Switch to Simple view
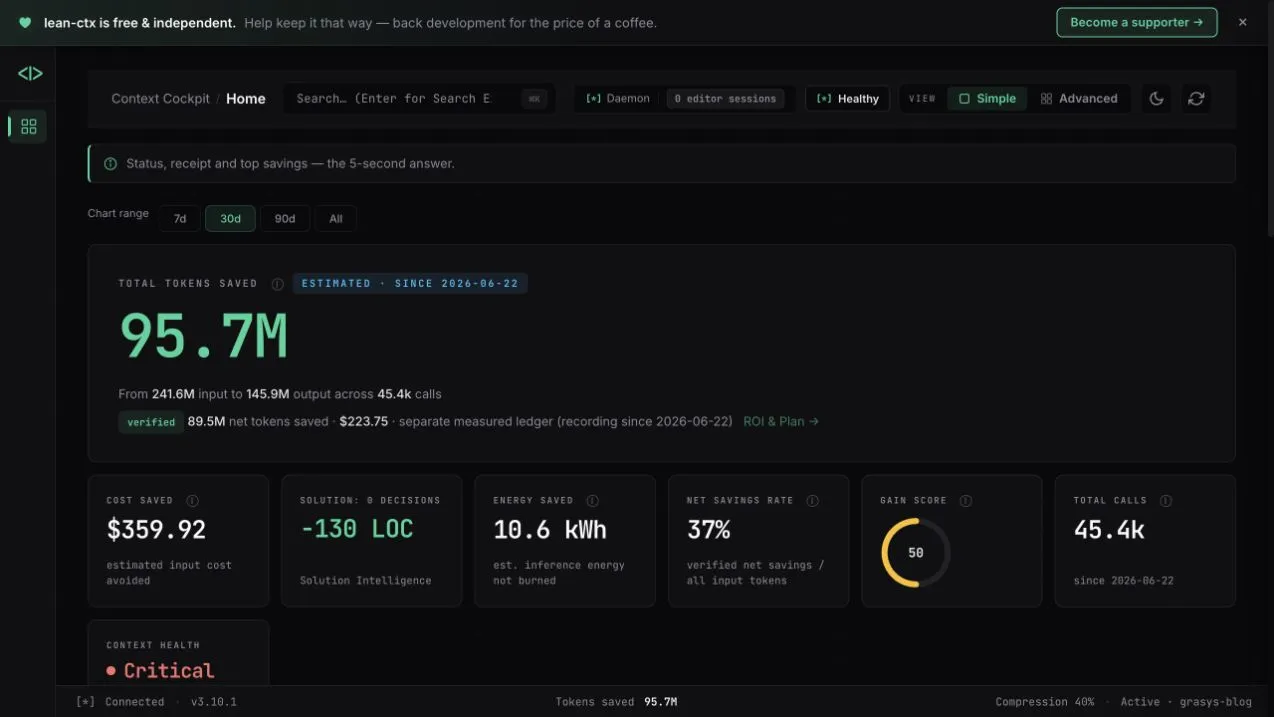1274x717 pixels. [987, 98]
